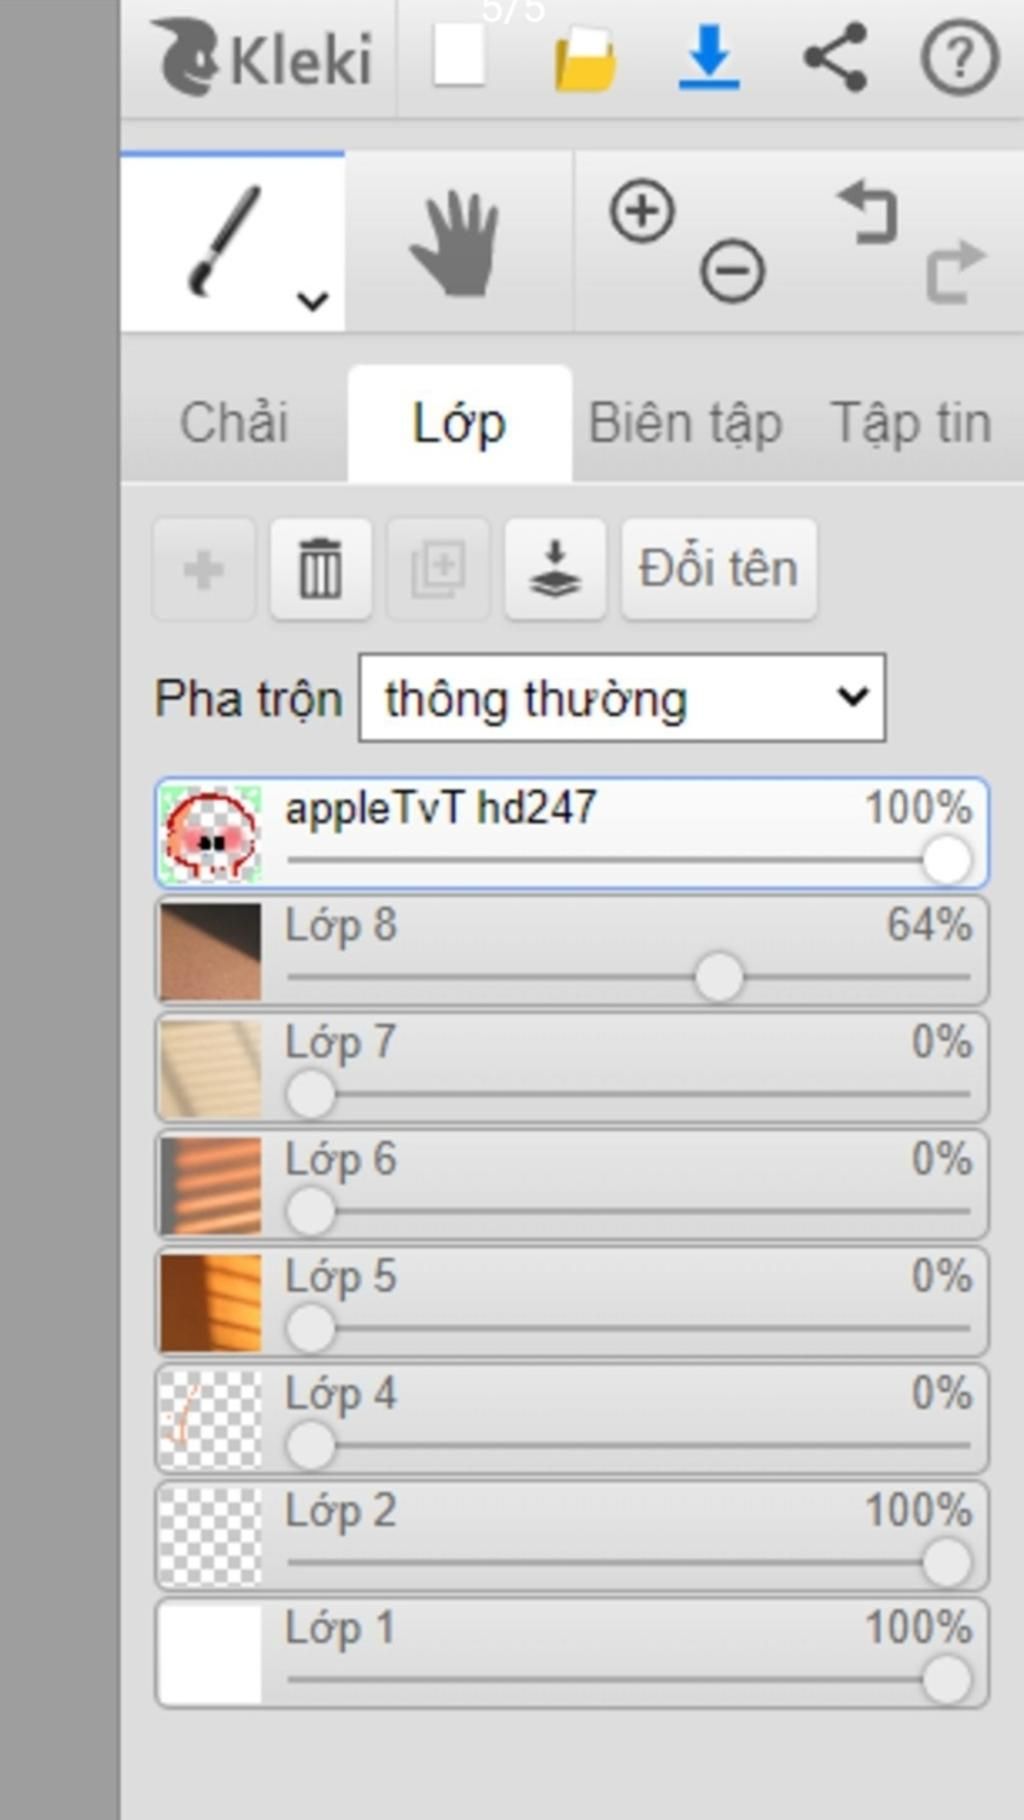The width and height of the screenshot is (1024, 1820).
Task: Open the Pha trộn blend mode dropdown
Action: [x=621, y=698]
